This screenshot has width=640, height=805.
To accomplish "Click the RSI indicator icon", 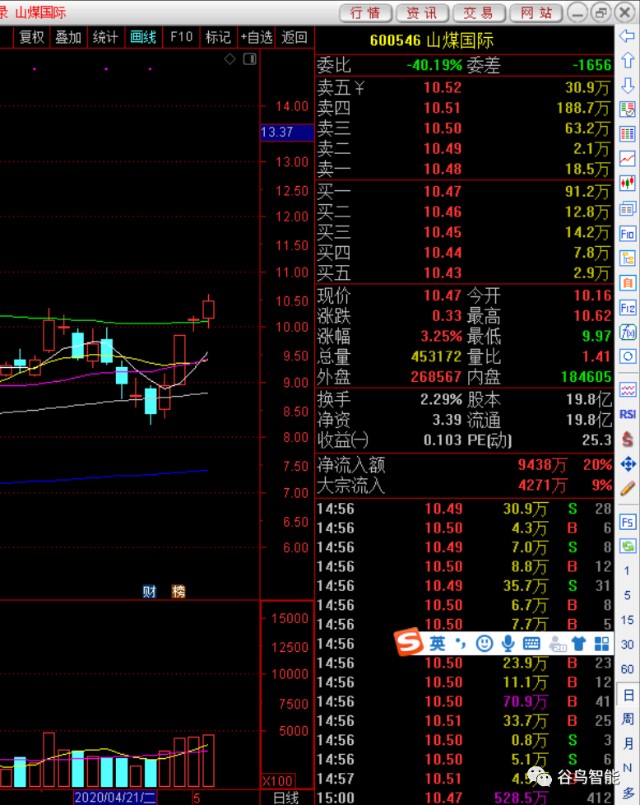I will pyautogui.click(x=627, y=414).
